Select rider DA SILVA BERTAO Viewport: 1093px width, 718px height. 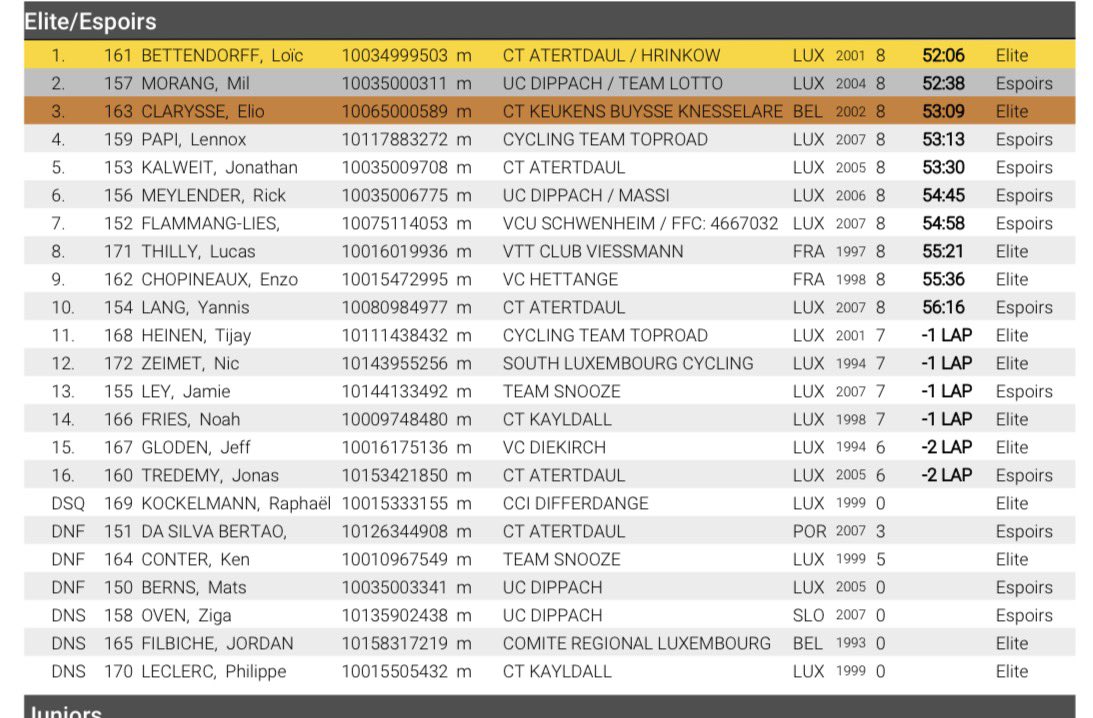(213, 531)
